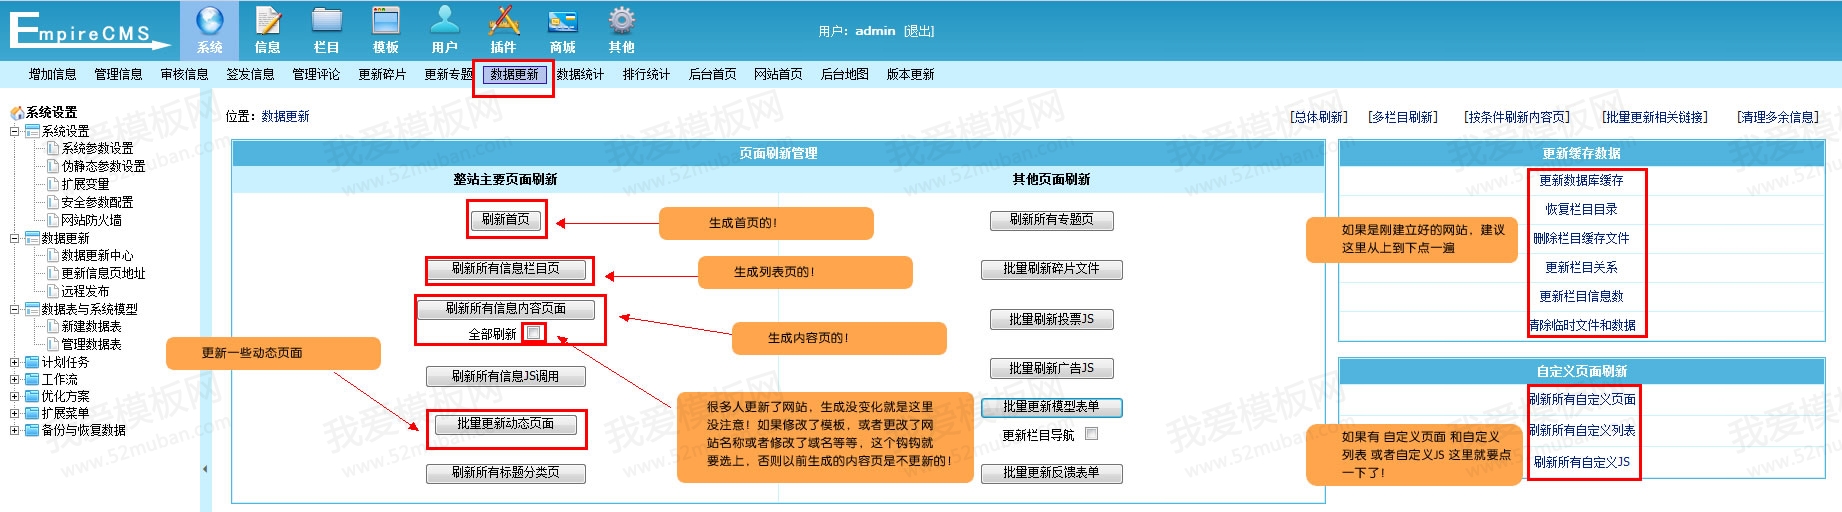
Task: Open the 管理信息 menu item
Action: (x=119, y=74)
